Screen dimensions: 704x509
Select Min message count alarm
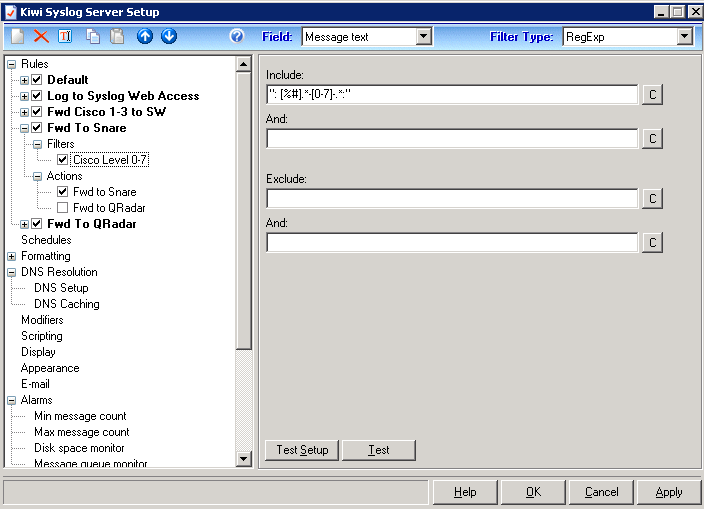pos(80,416)
